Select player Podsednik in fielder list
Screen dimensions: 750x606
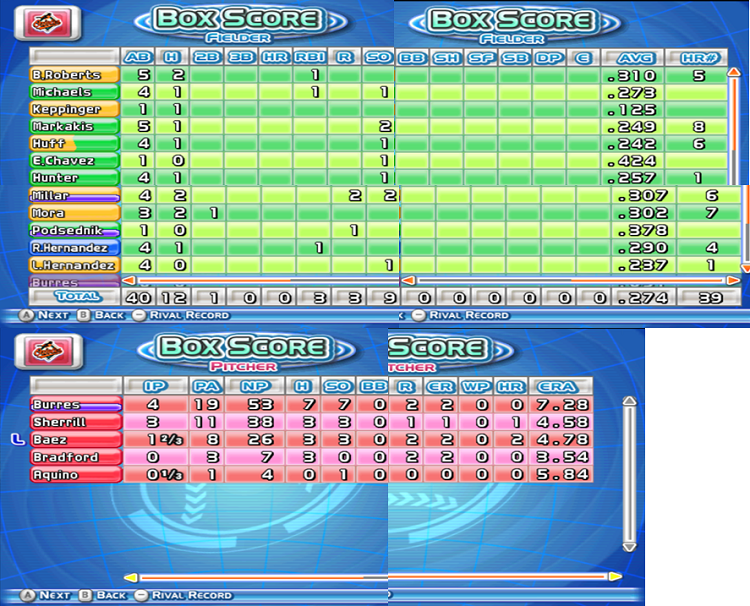75,230
